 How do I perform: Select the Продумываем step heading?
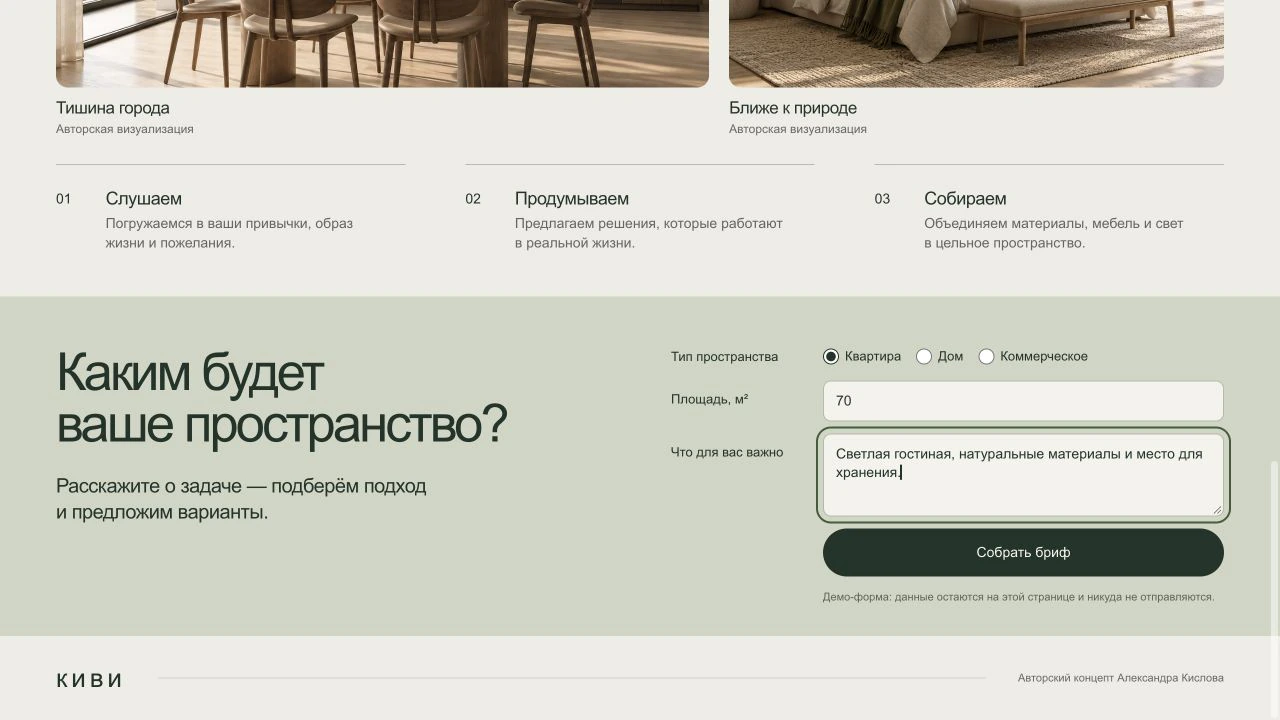click(x=572, y=199)
